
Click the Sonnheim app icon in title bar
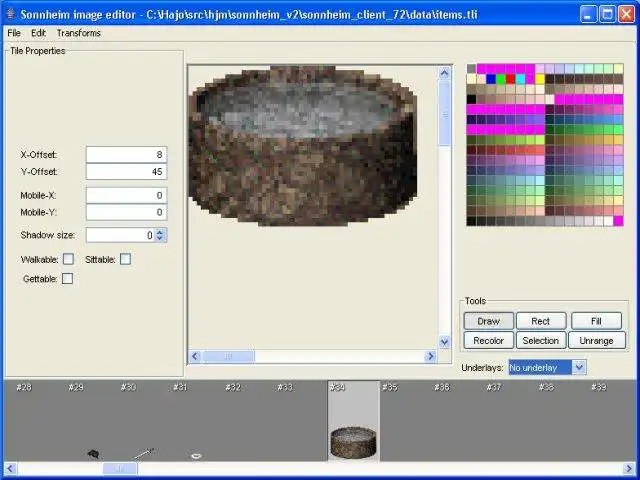(10, 12)
